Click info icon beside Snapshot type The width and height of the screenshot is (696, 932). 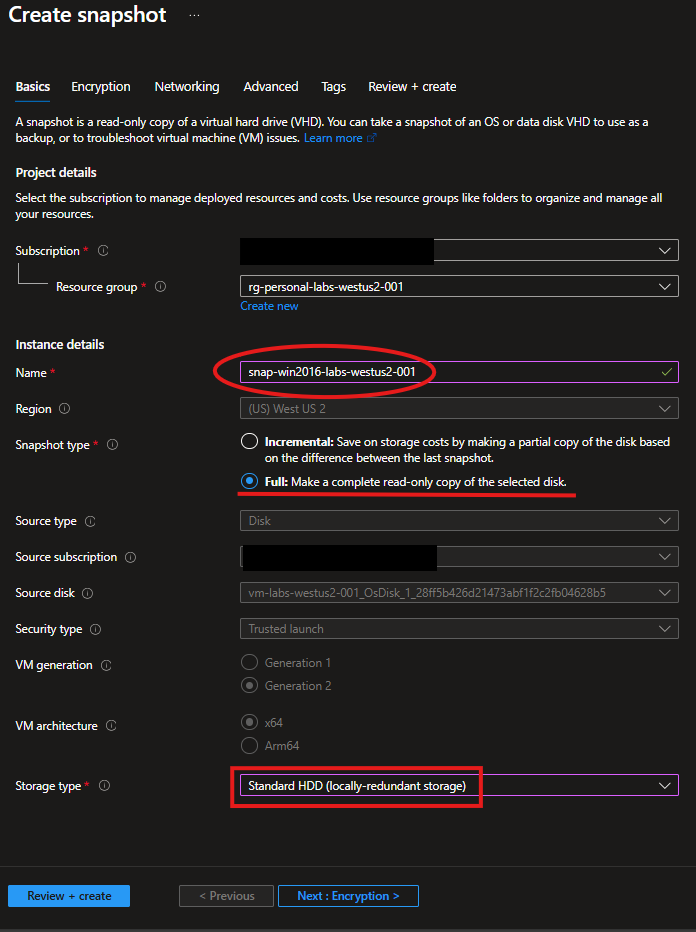pyautogui.click(x=112, y=445)
